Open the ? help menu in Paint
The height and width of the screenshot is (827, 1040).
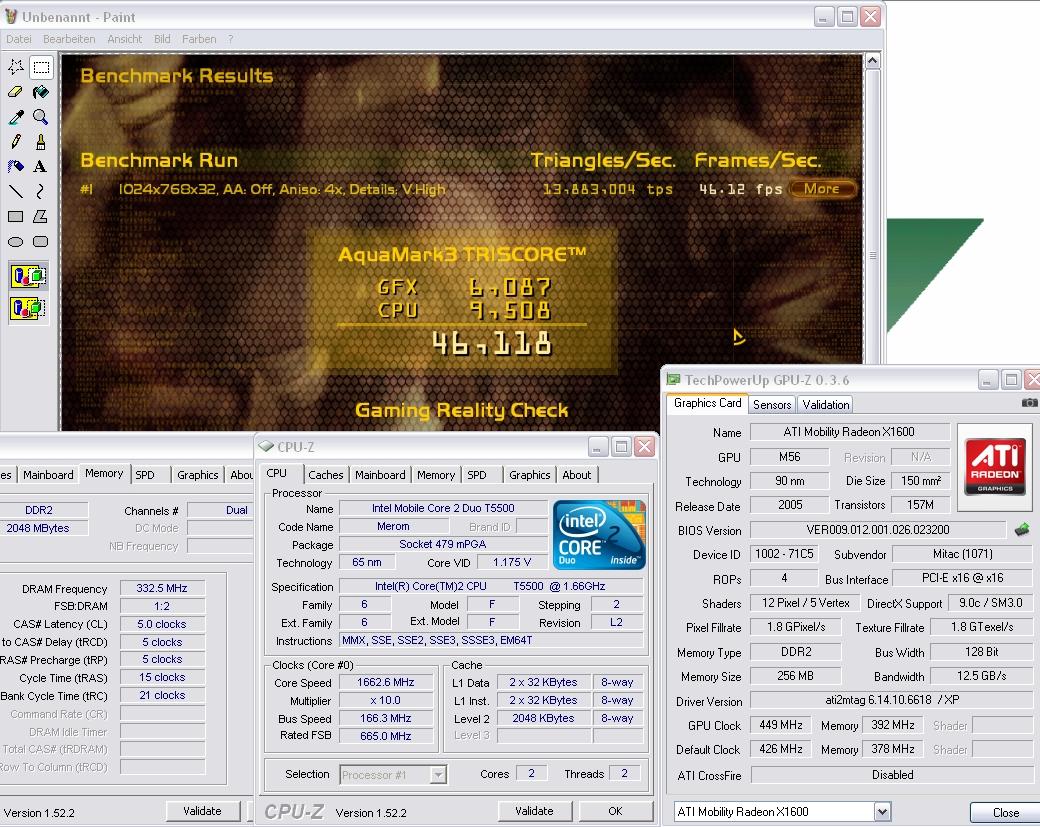[x=230, y=39]
